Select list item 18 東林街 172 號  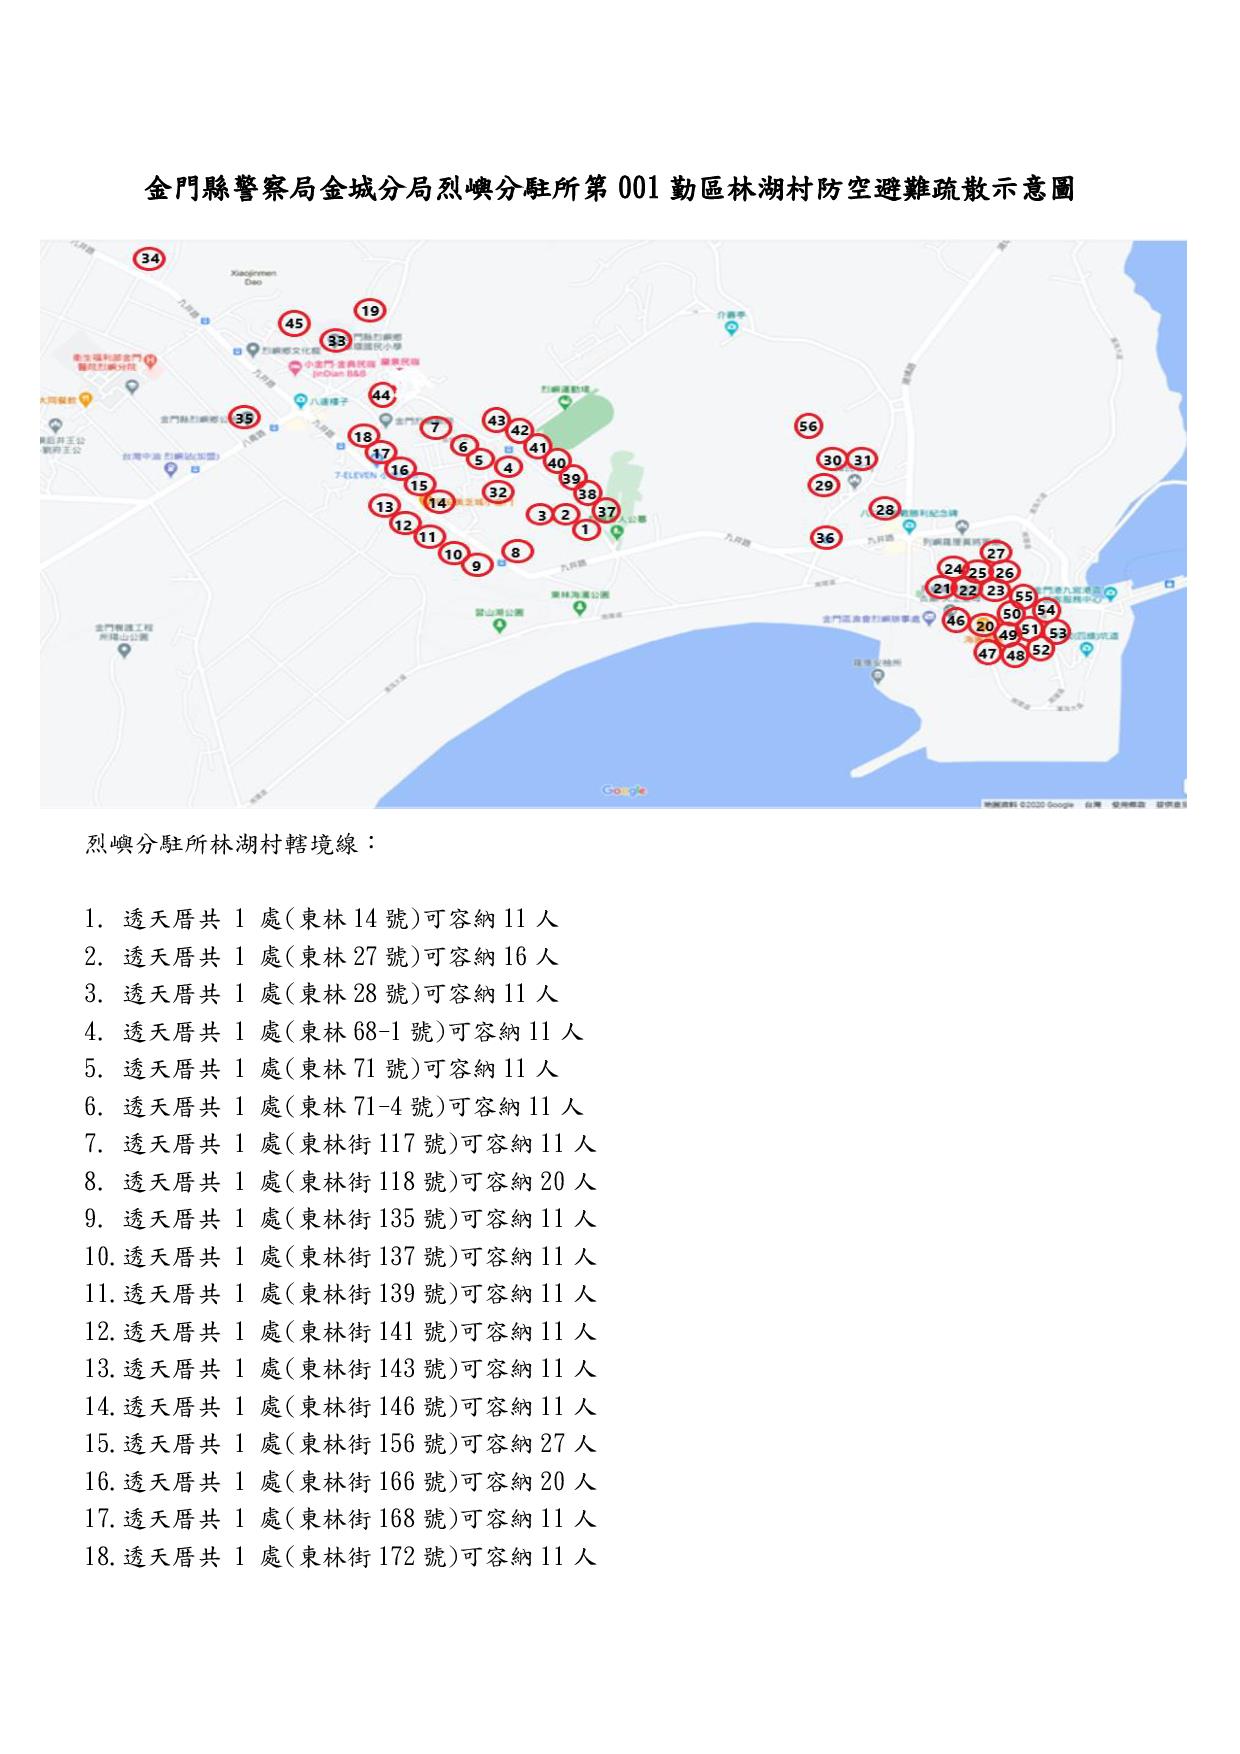click(x=340, y=1556)
